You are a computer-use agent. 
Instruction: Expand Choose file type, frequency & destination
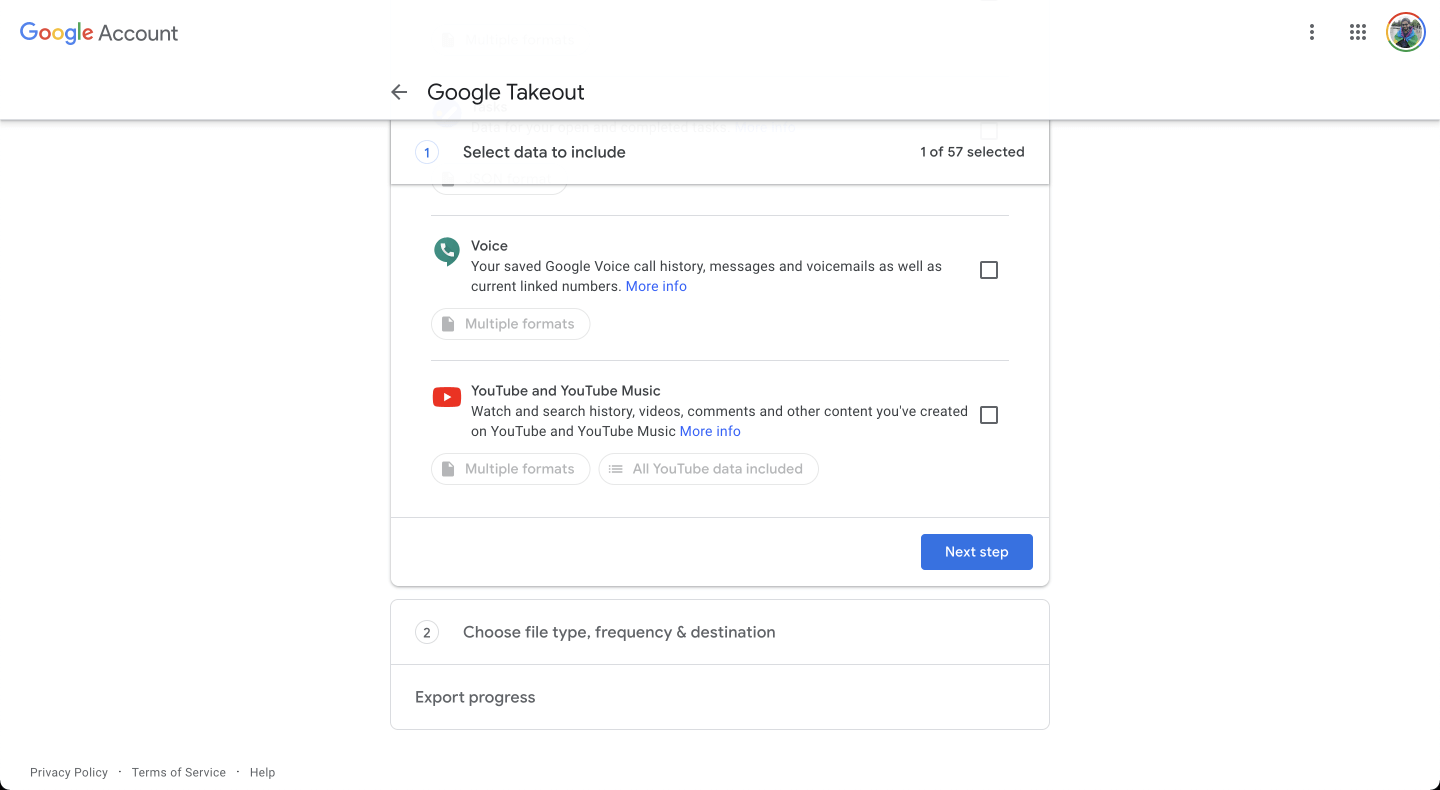[x=719, y=631]
